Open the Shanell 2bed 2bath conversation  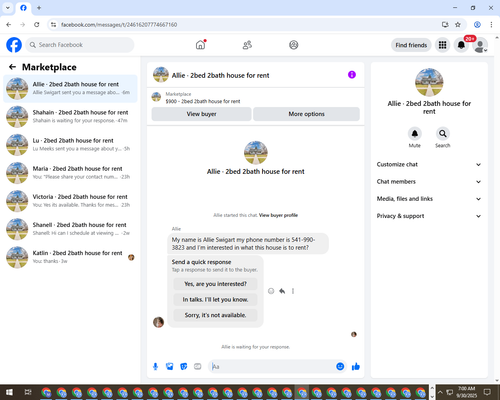(x=70, y=229)
